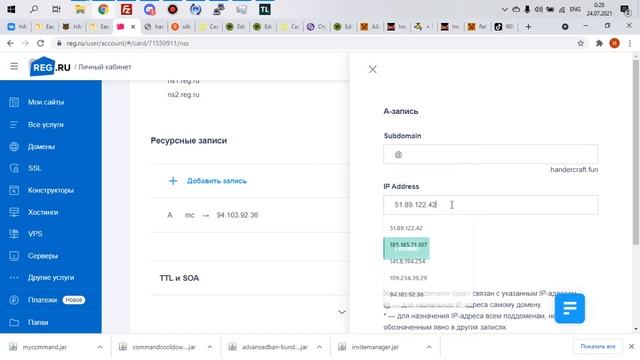Expand the TTL и SOA section
The width and height of the screenshot is (640, 360).
(179, 278)
